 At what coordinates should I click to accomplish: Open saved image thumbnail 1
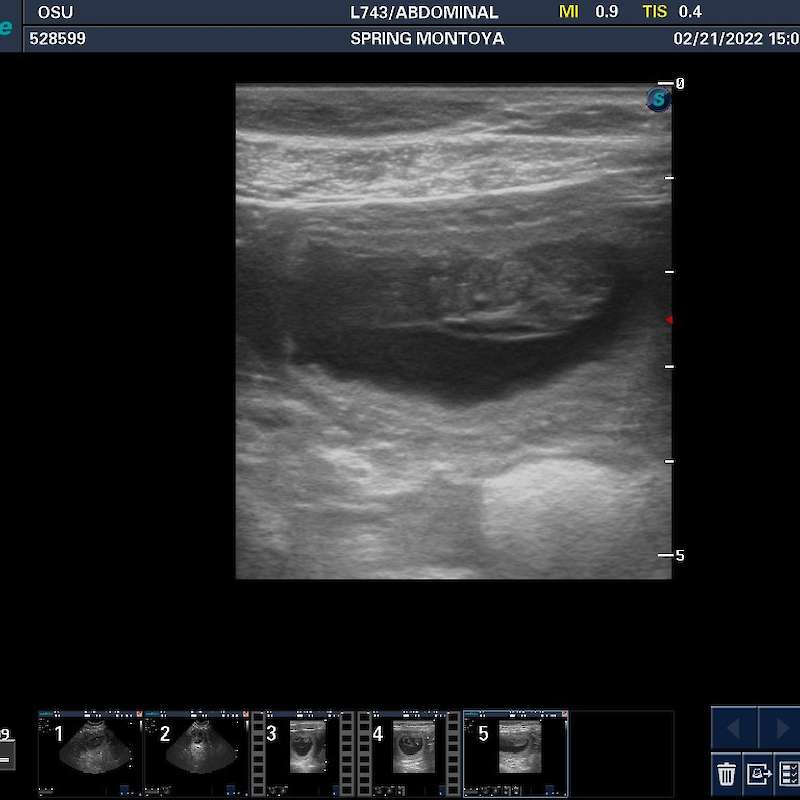coord(89,753)
